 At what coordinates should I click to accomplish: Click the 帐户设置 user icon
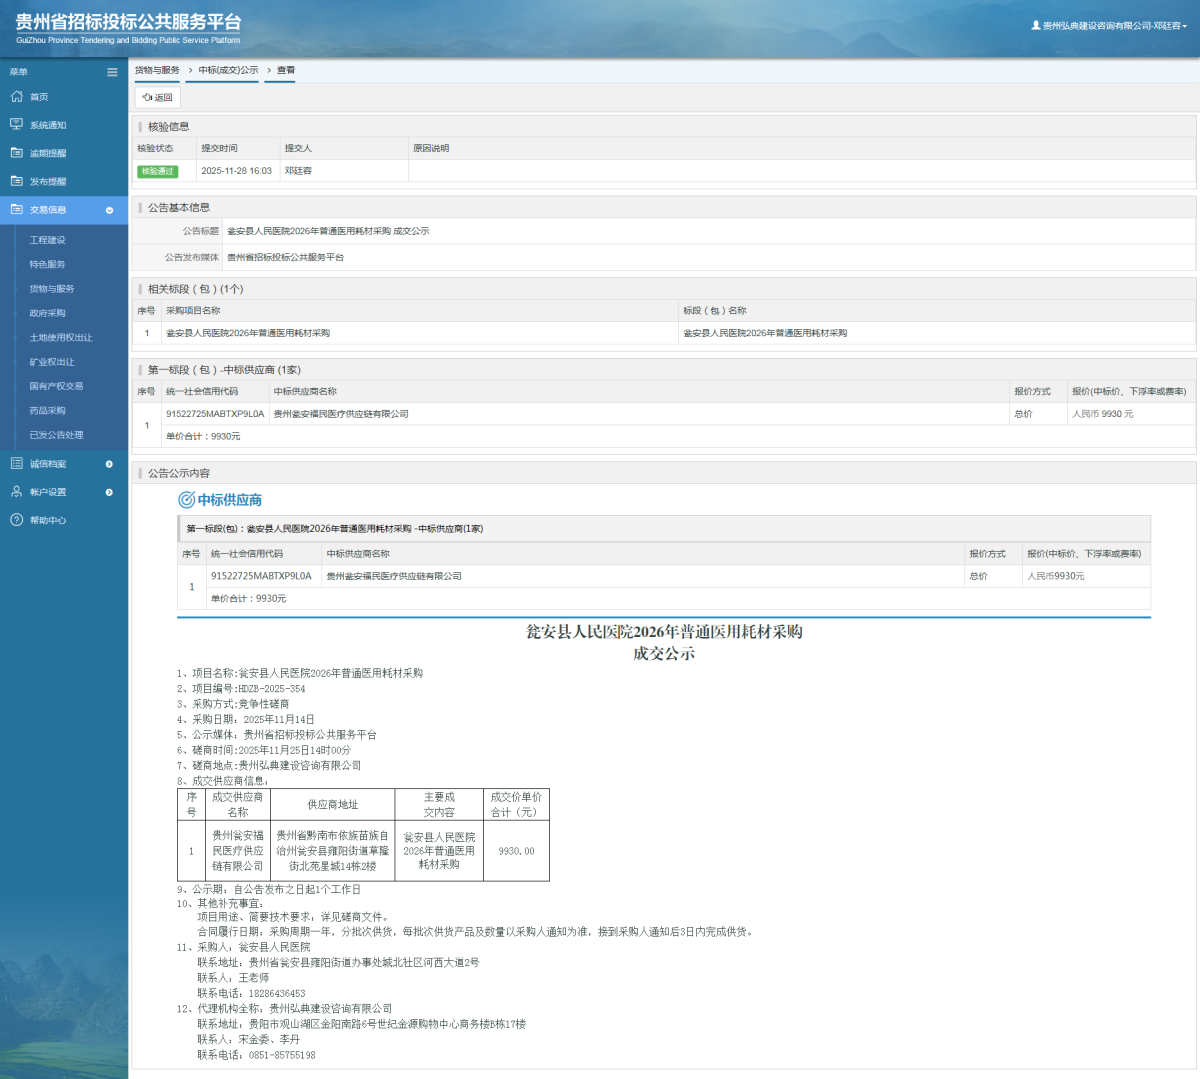tap(16, 492)
